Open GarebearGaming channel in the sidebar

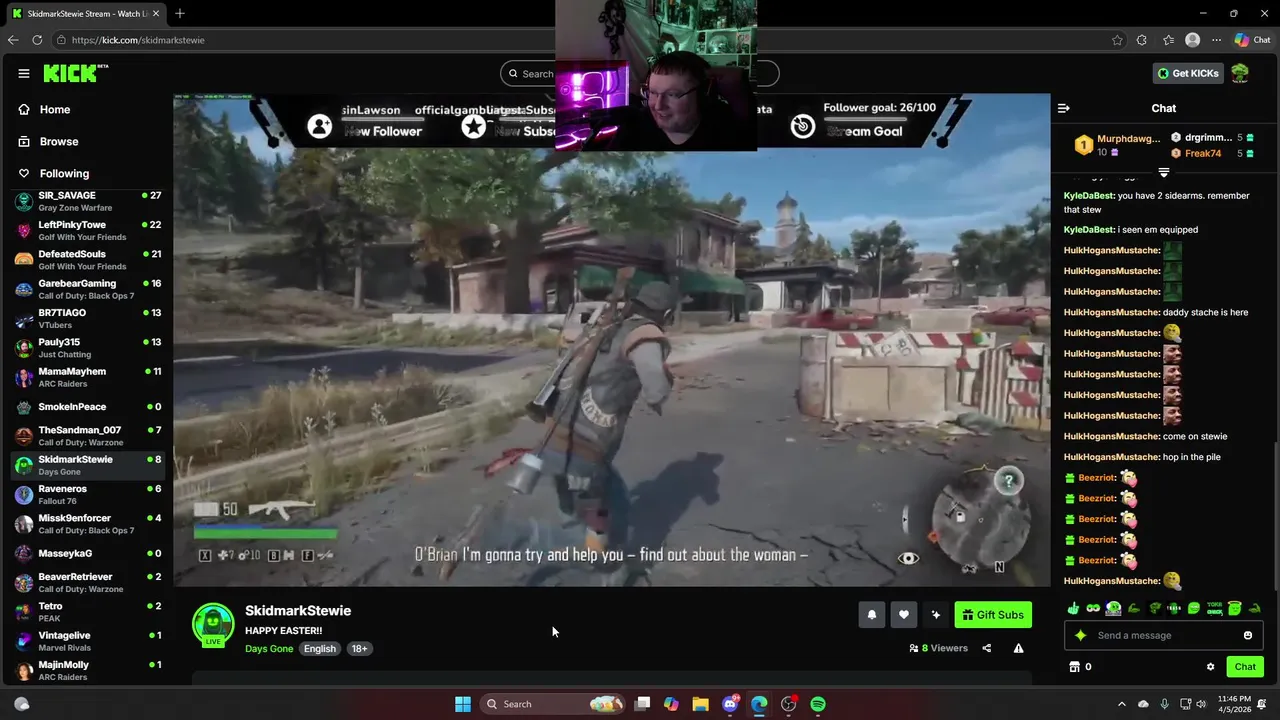click(86, 289)
